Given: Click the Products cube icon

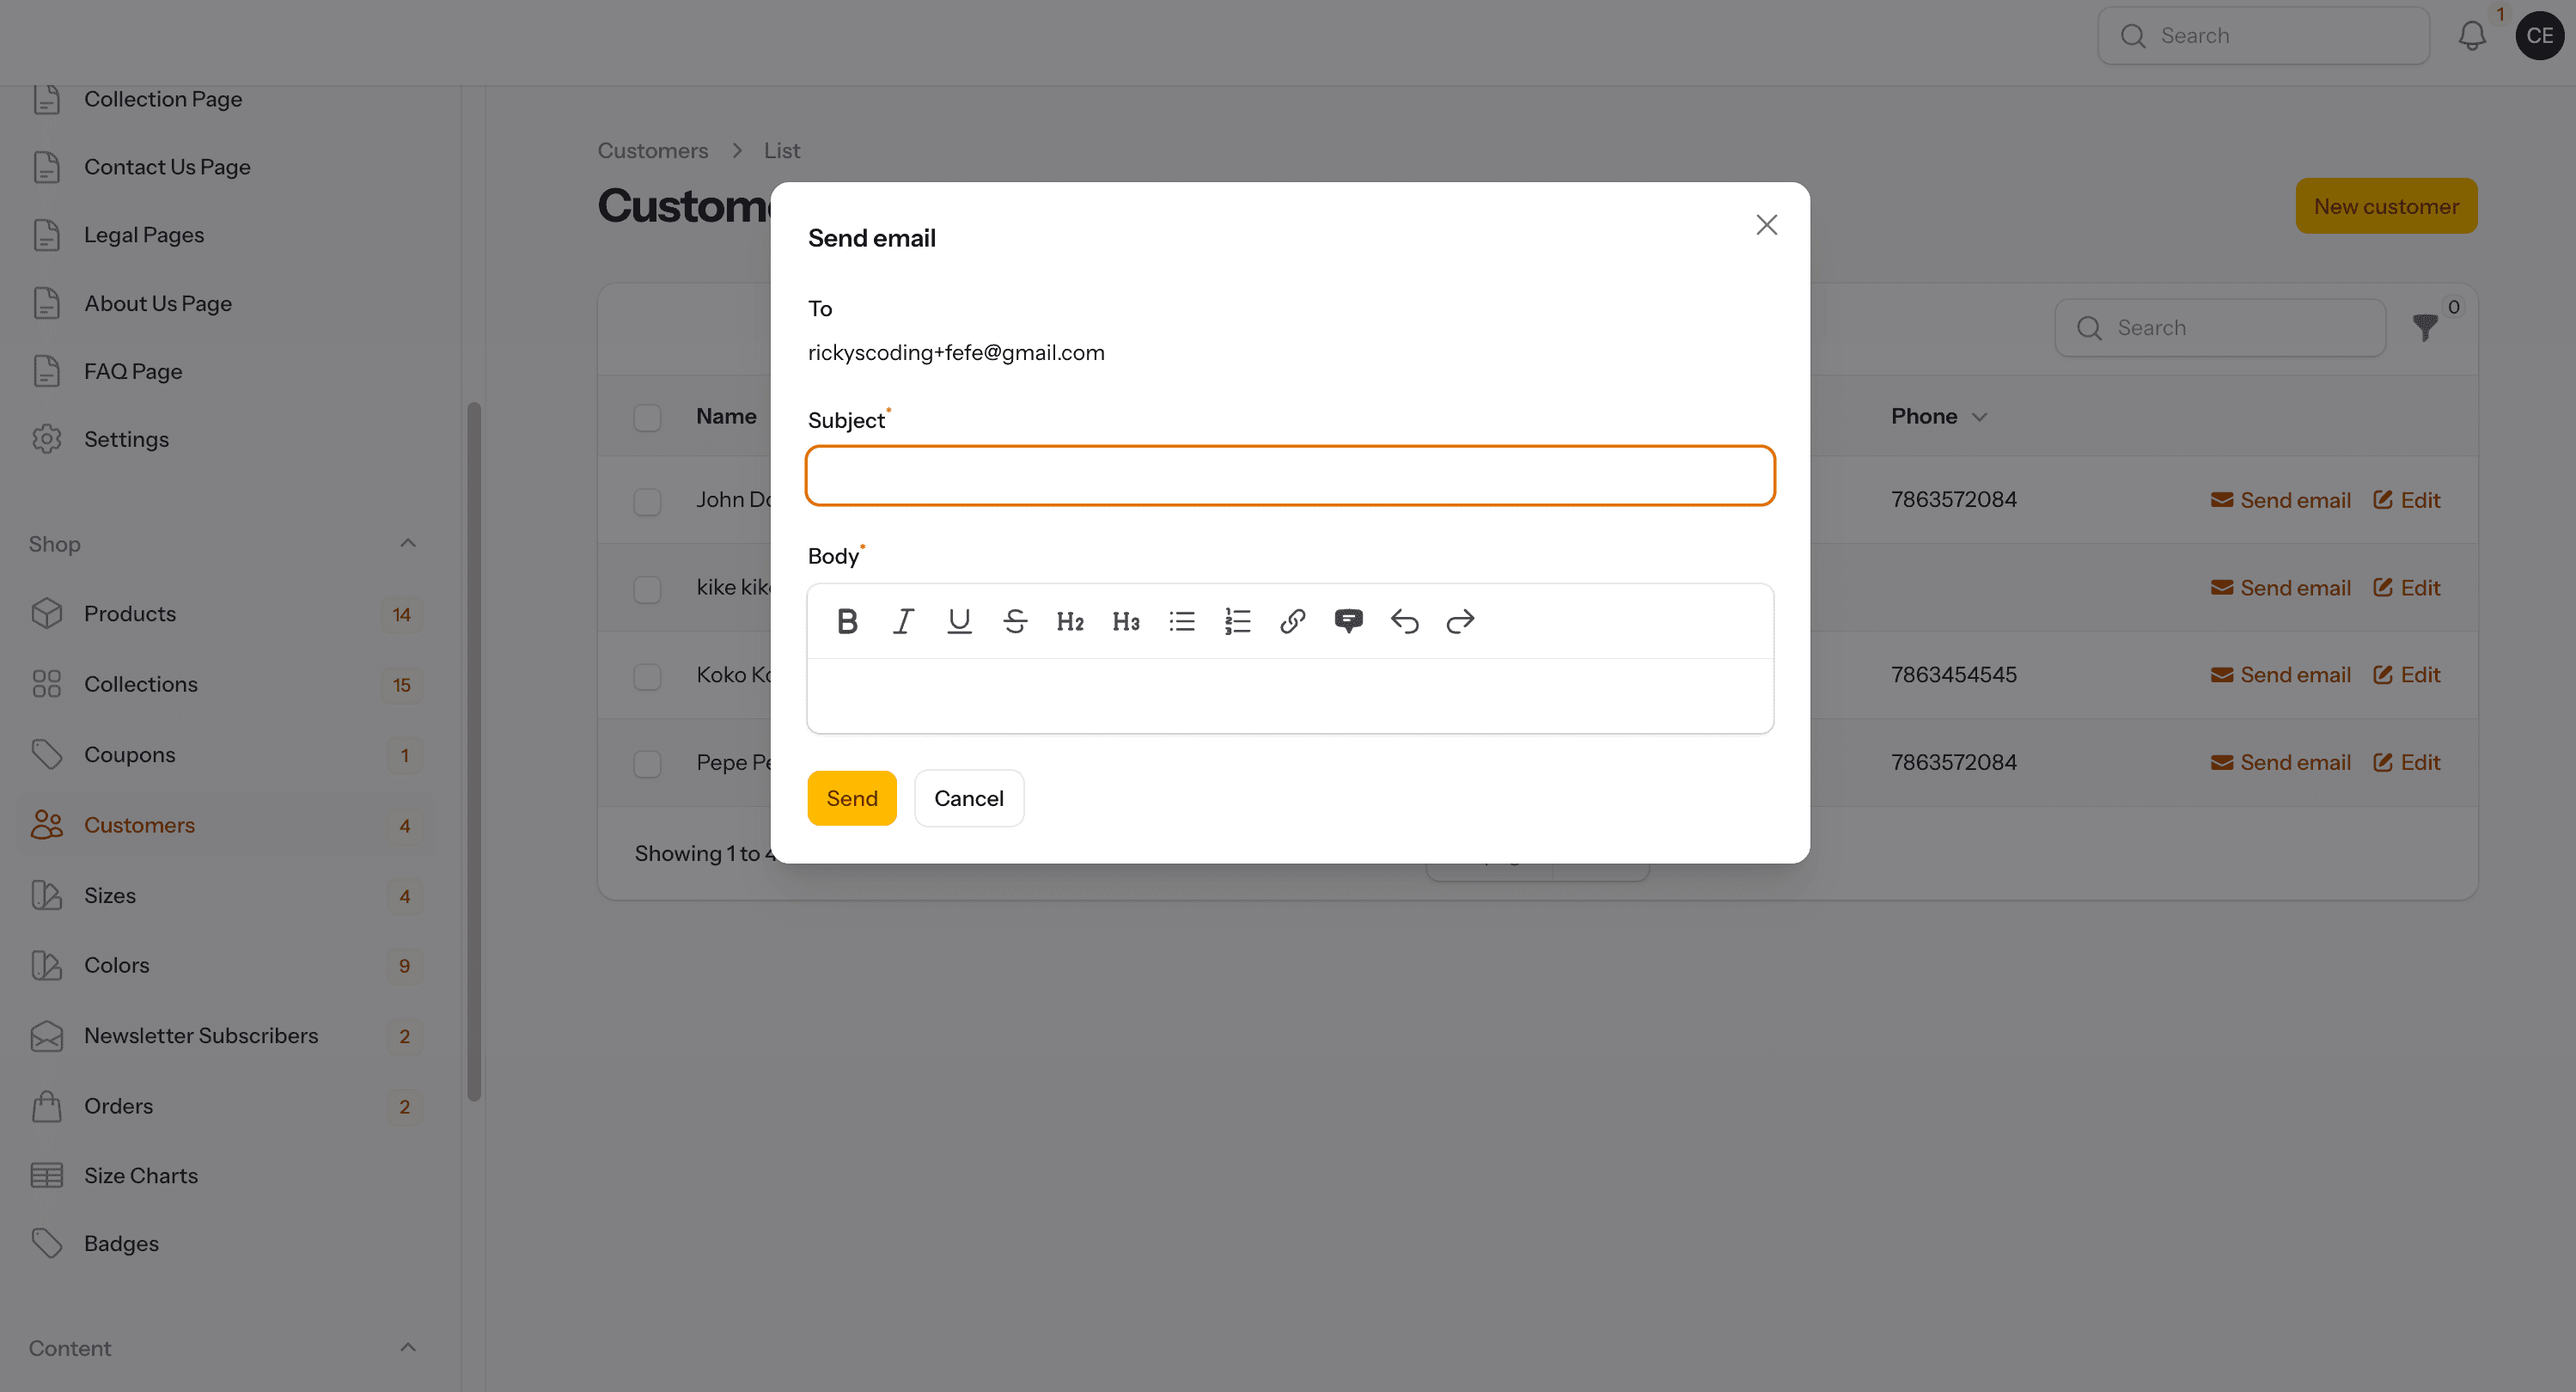Looking at the screenshot, I should (47, 614).
